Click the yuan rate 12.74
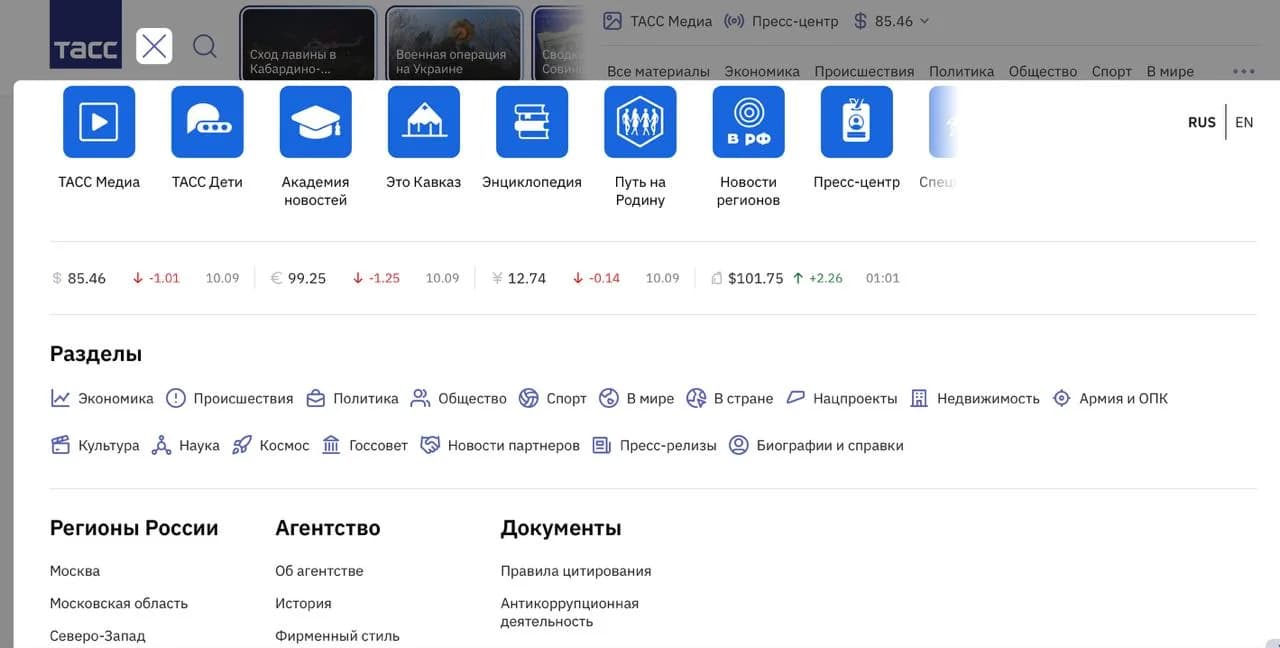Screen dimensions: 1280x648 tap(527, 278)
